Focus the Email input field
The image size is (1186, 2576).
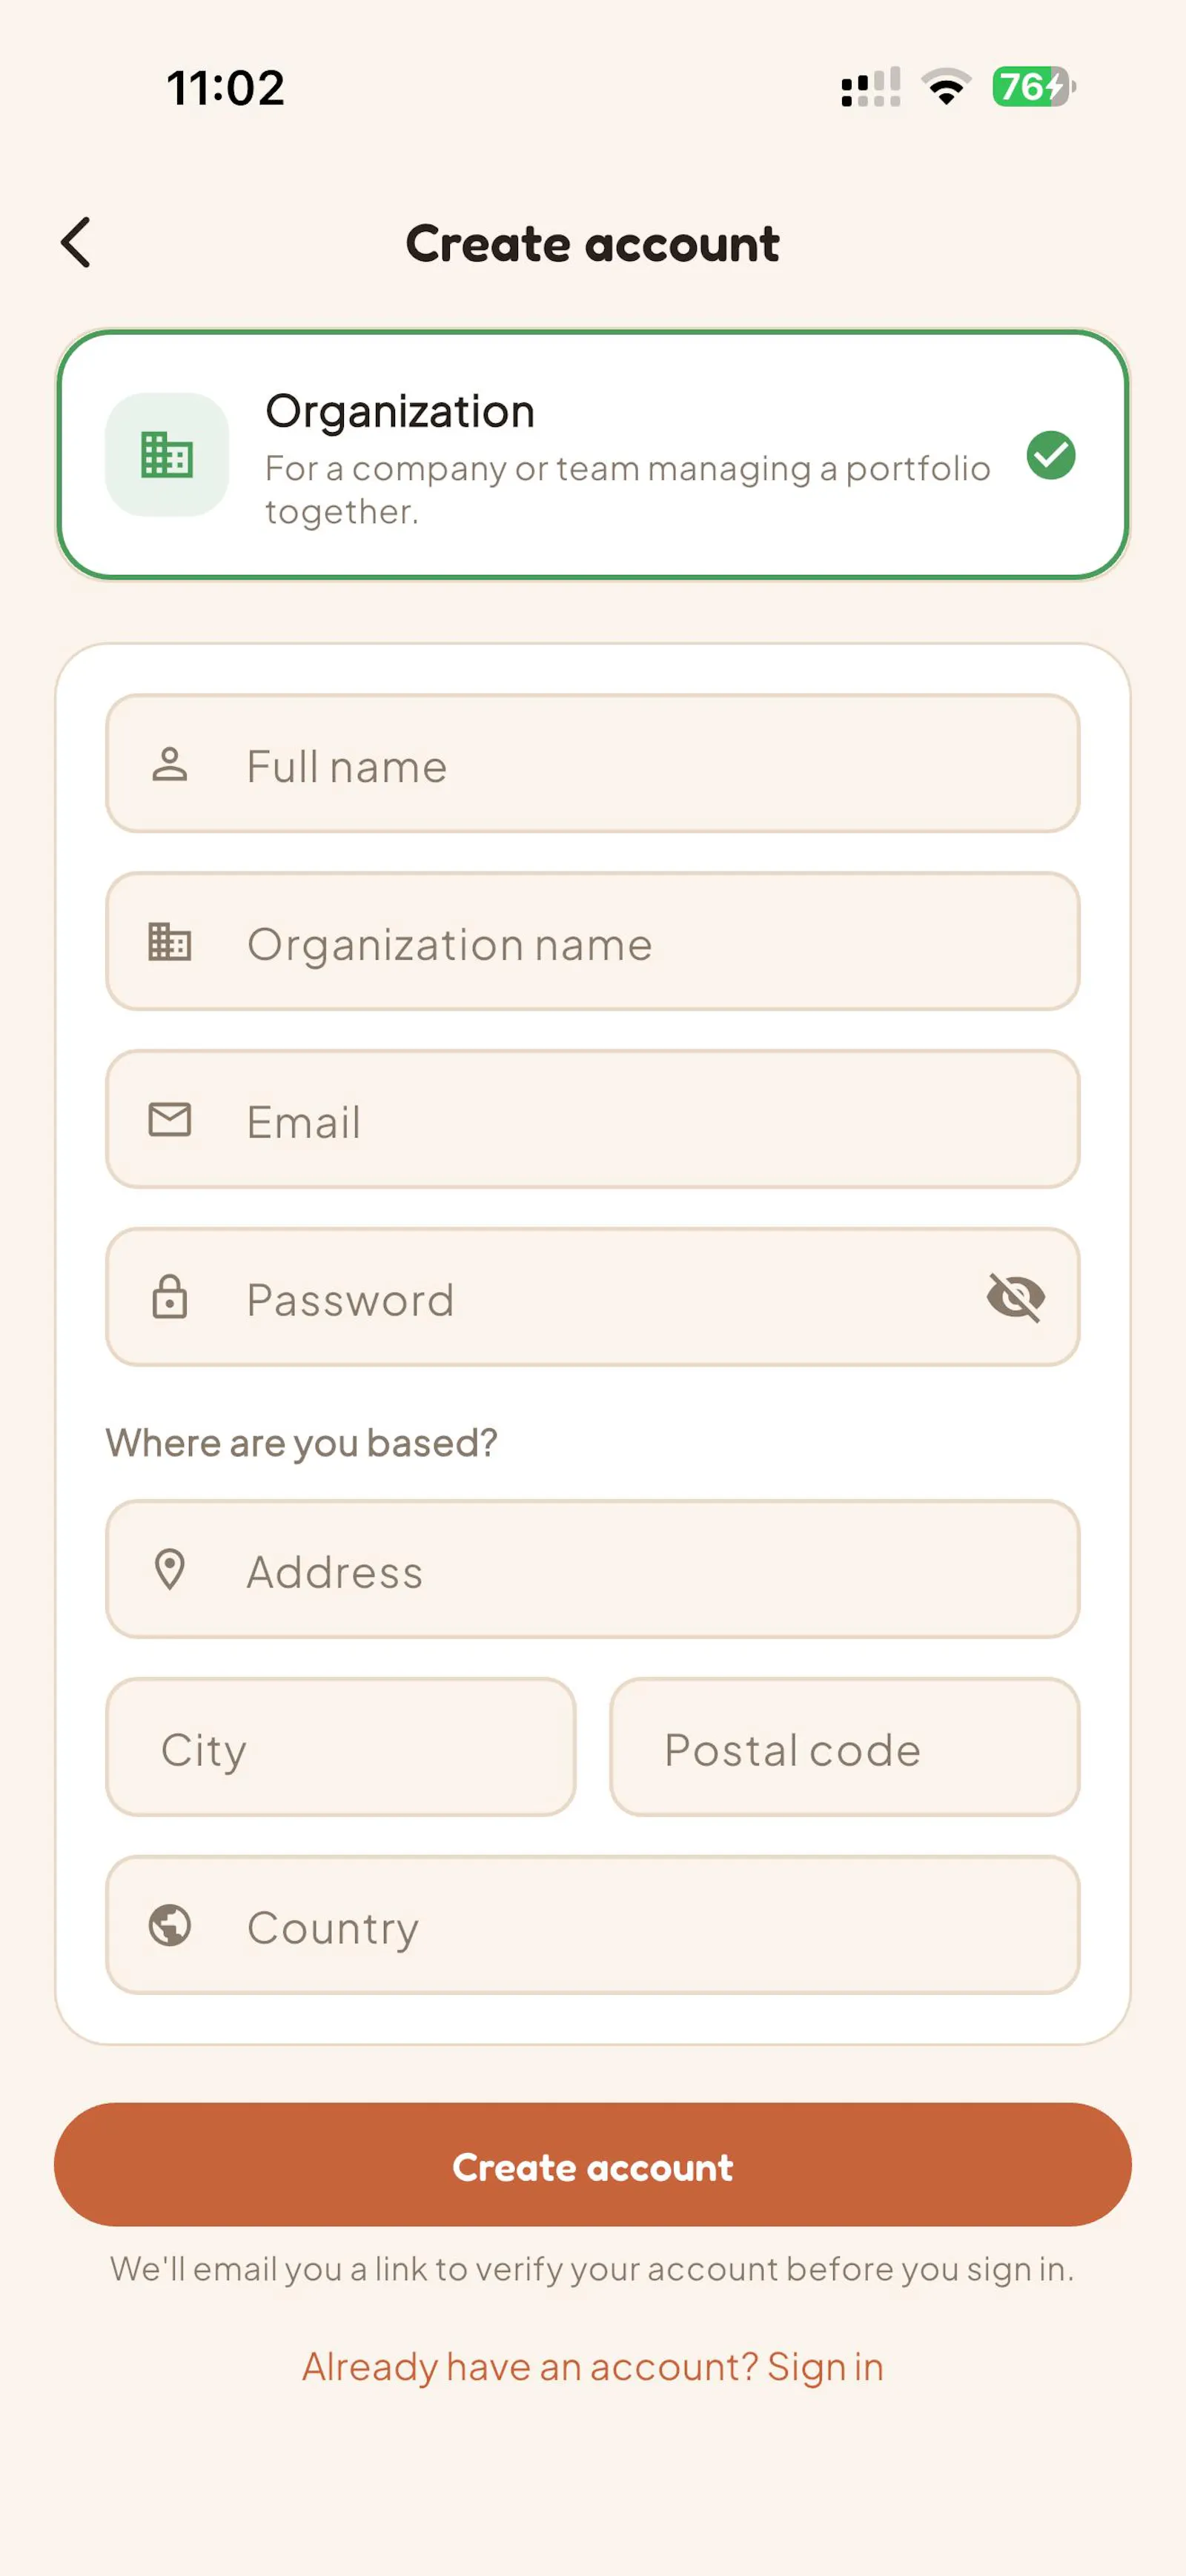point(593,1119)
